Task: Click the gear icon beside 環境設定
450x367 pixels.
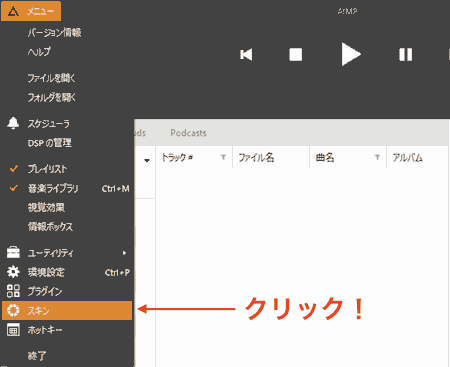Action: click(x=13, y=272)
